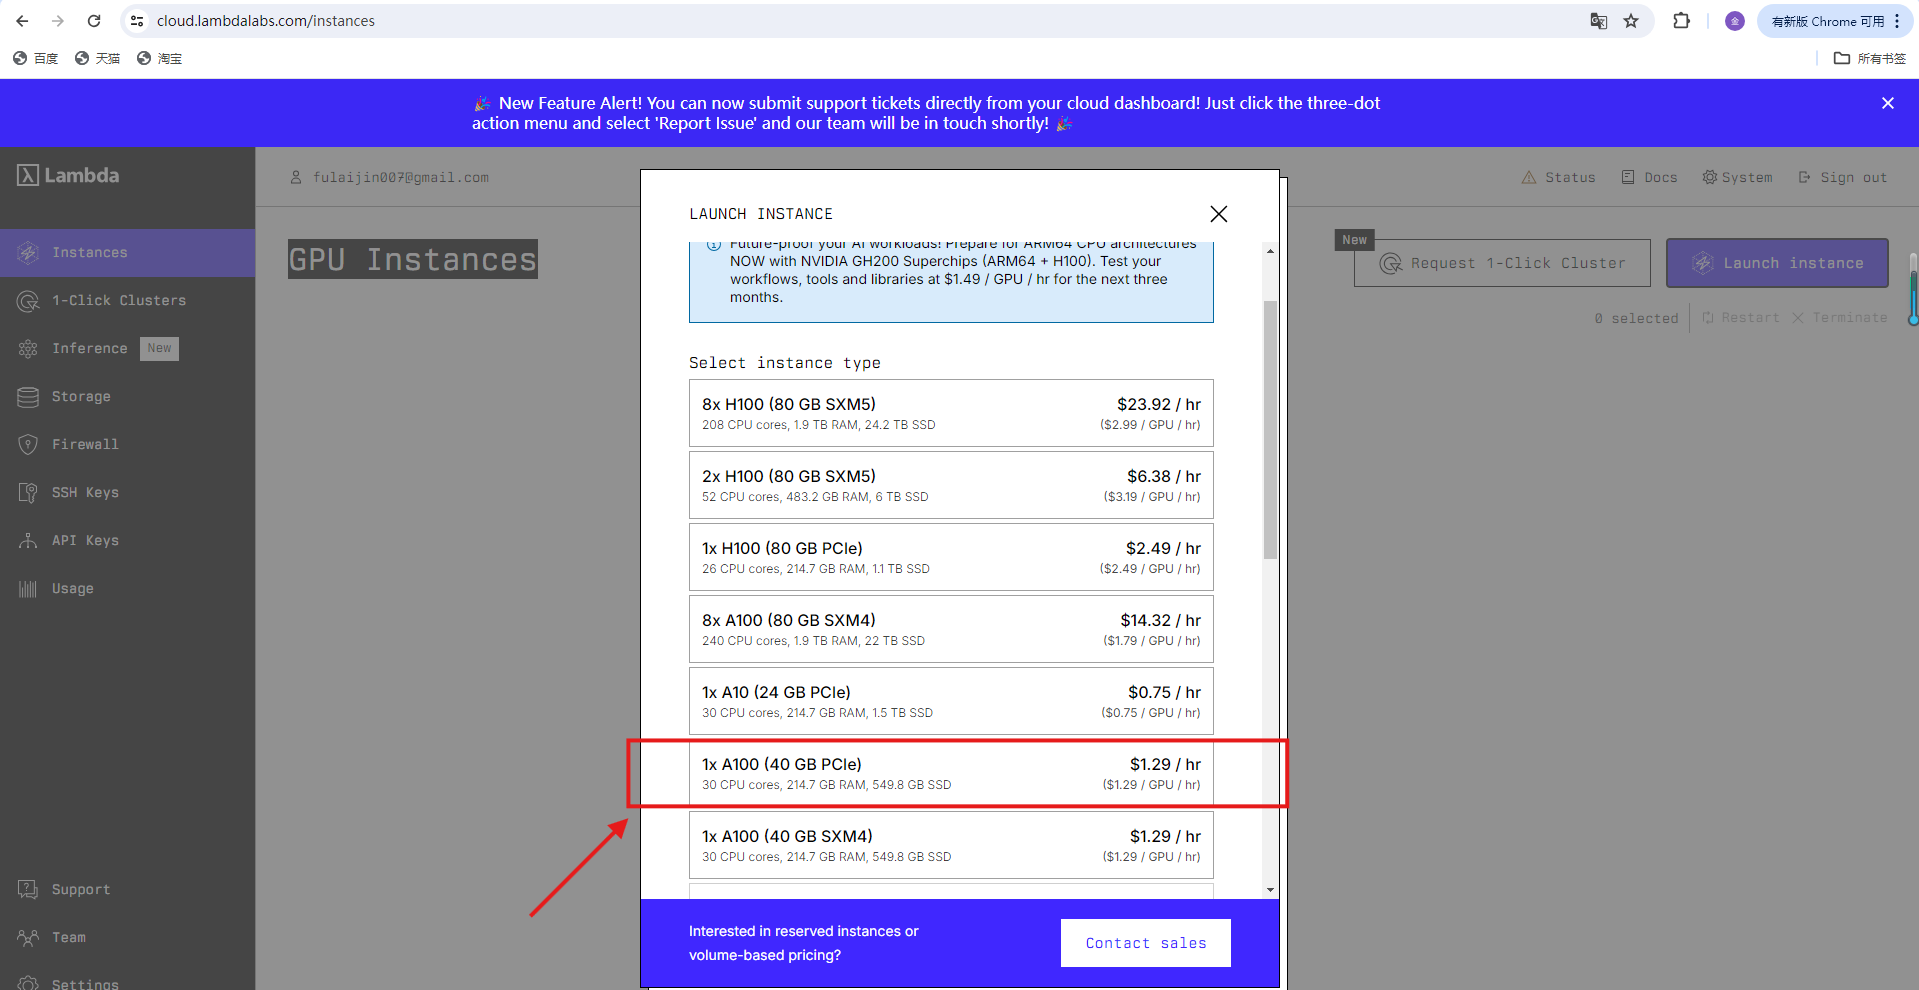Image resolution: width=1919 pixels, height=990 pixels.
Task: Click the 0 selected text
Action: pos(1637,318)
